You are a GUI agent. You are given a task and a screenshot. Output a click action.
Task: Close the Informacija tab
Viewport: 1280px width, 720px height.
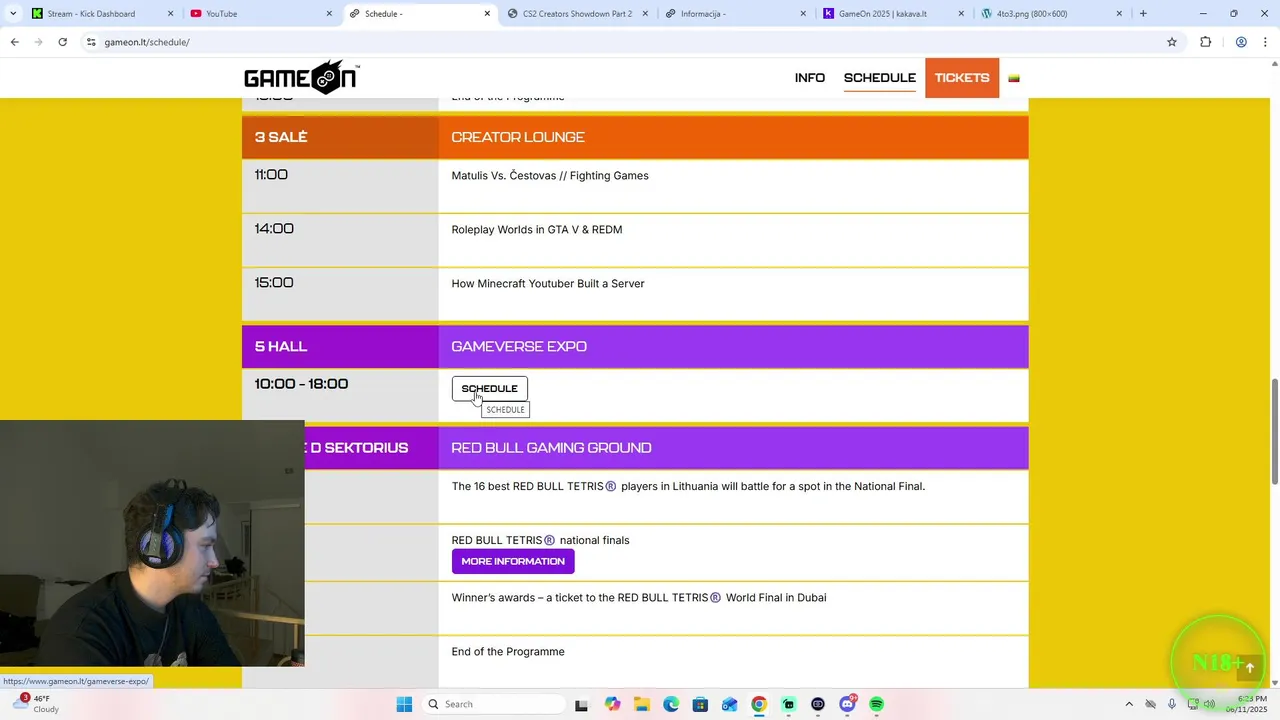click(804, 14)
